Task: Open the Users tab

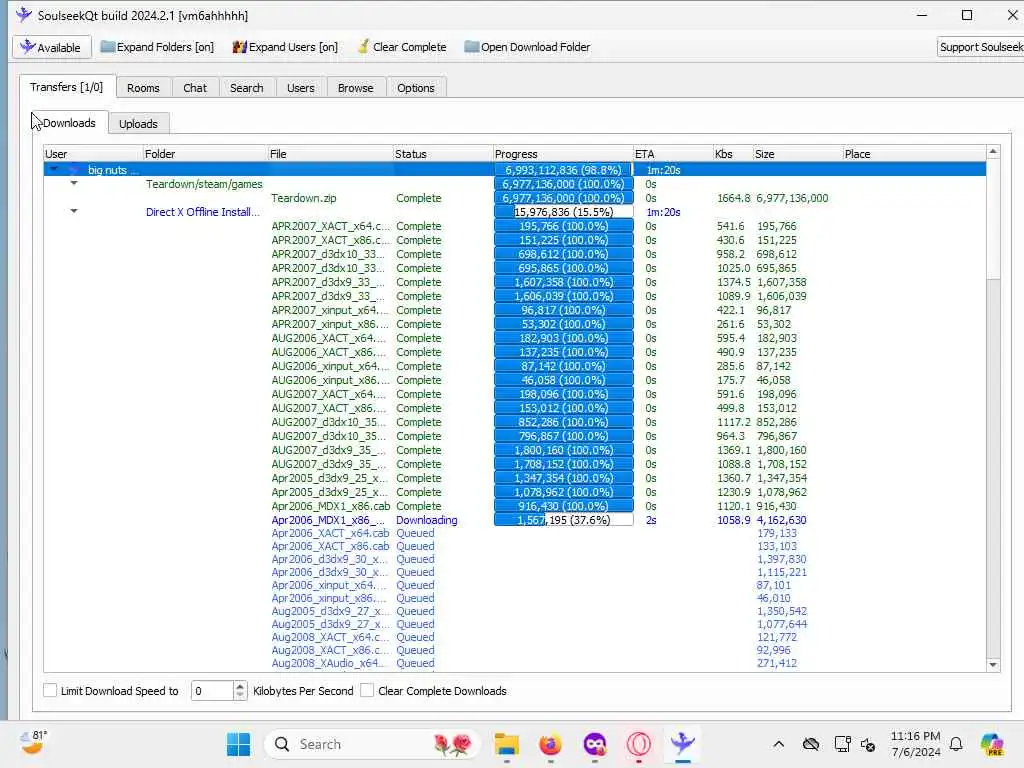Action: 300,88
